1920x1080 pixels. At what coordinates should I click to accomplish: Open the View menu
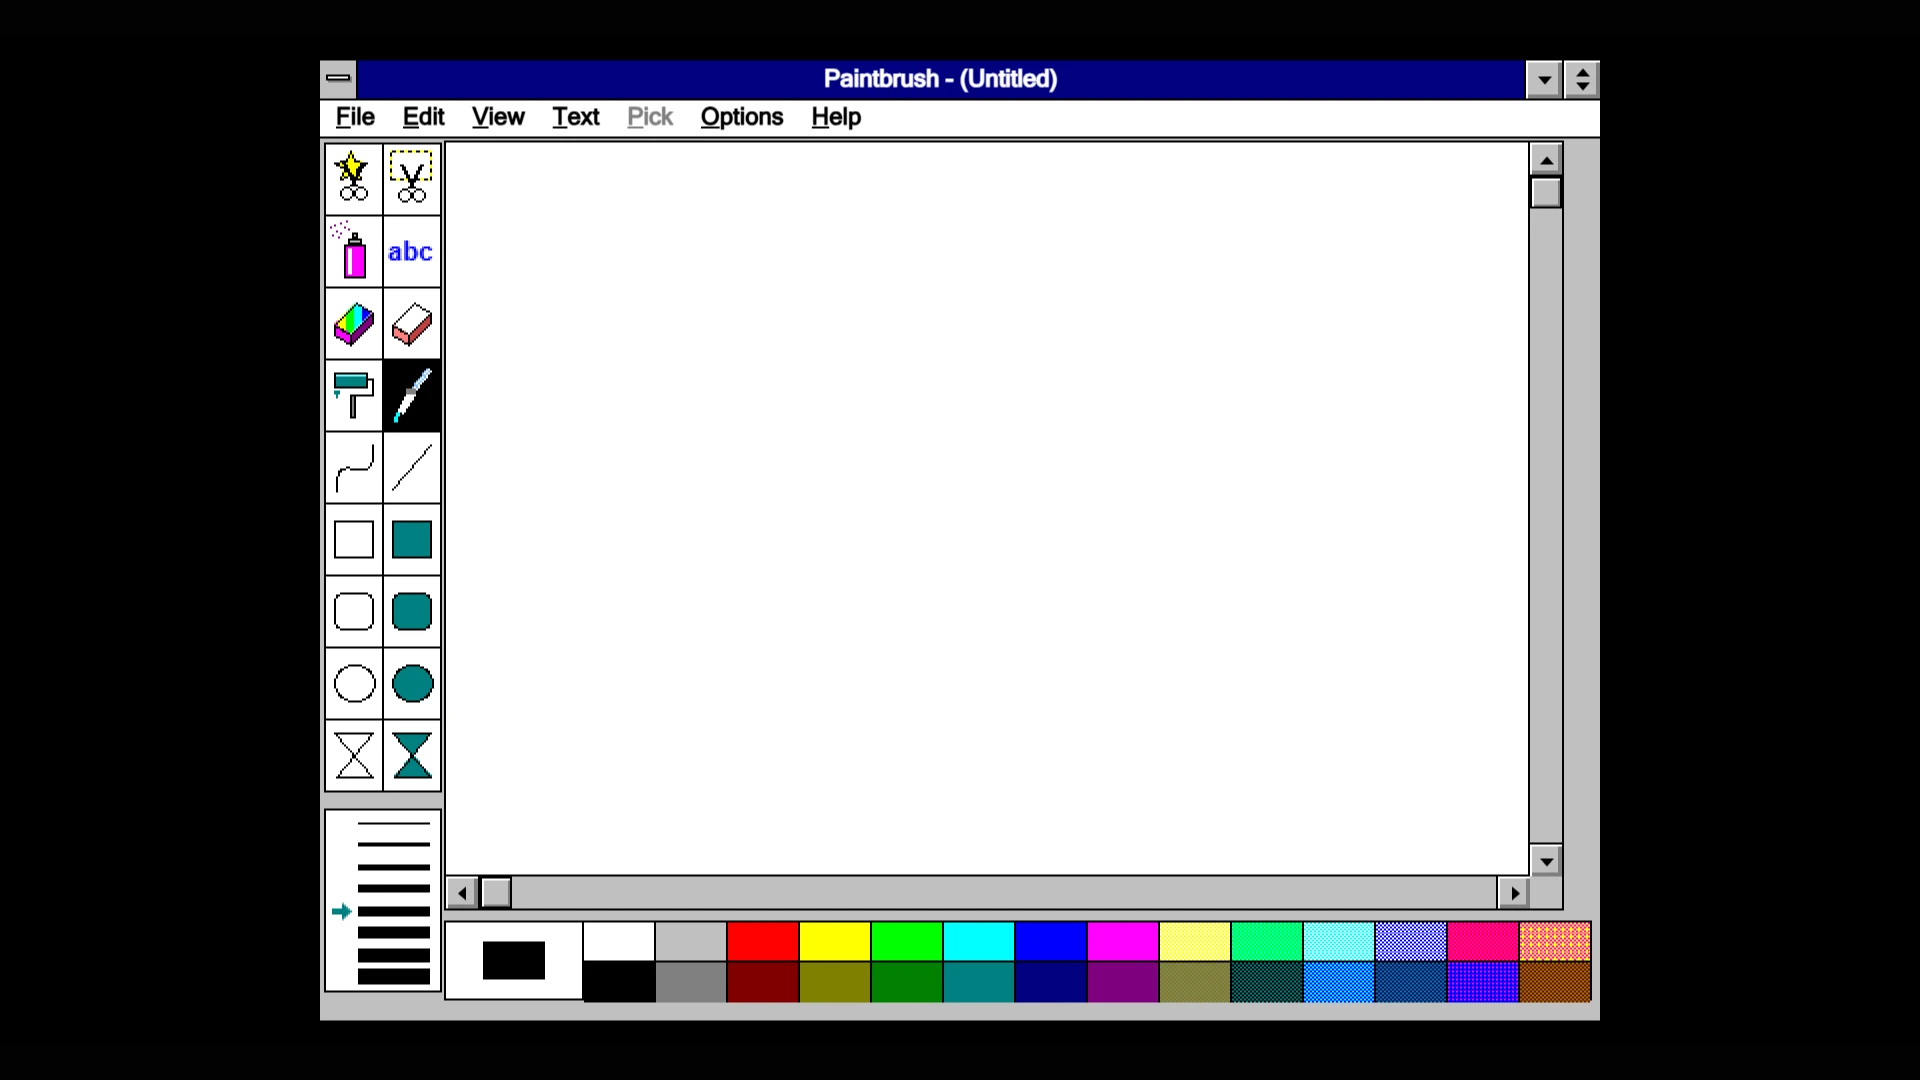498,117
